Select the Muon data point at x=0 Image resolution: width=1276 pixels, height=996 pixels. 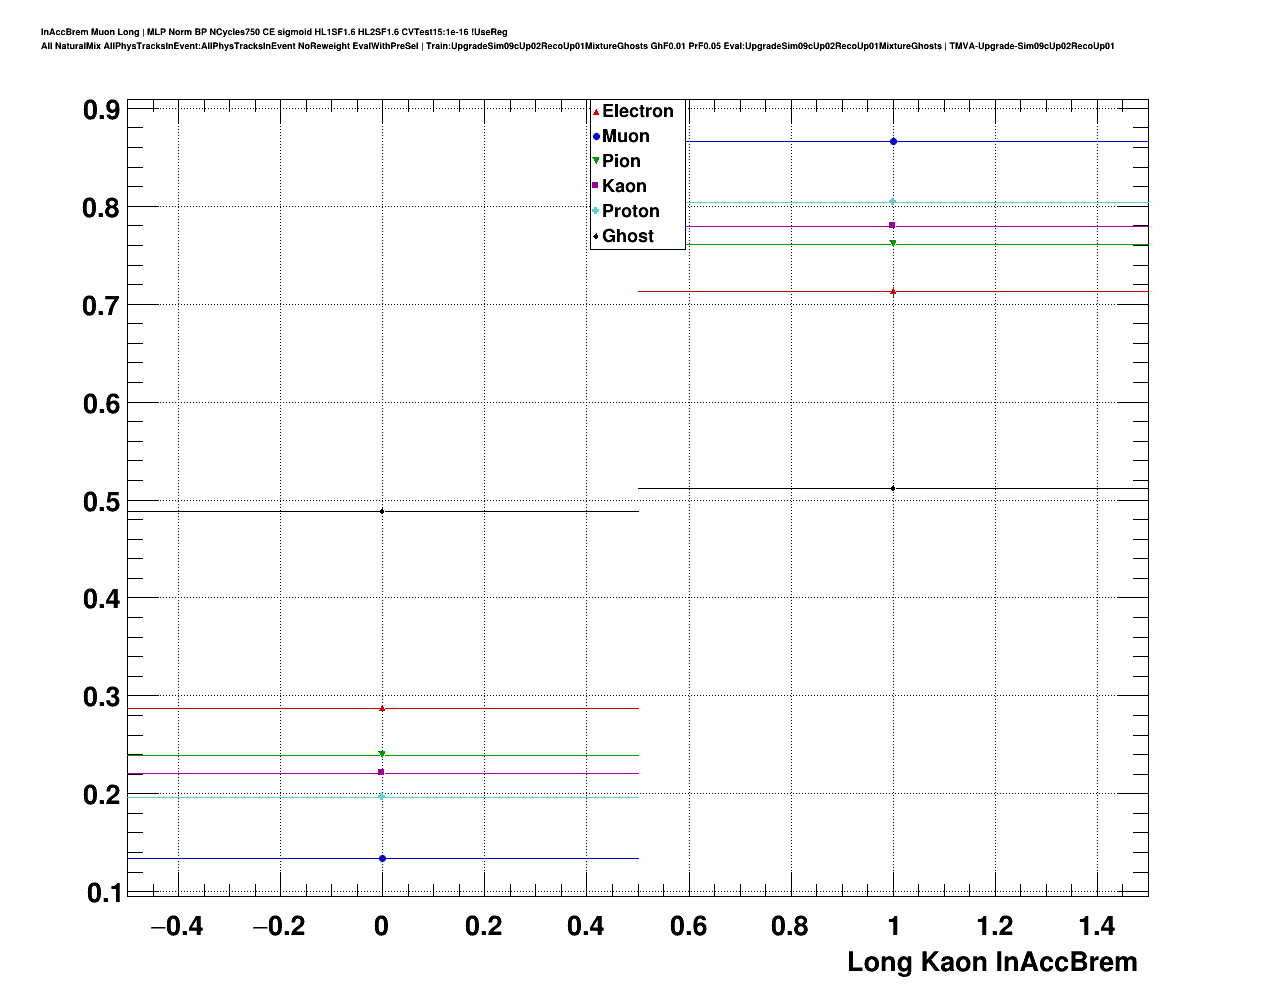[x=382, y=858]
